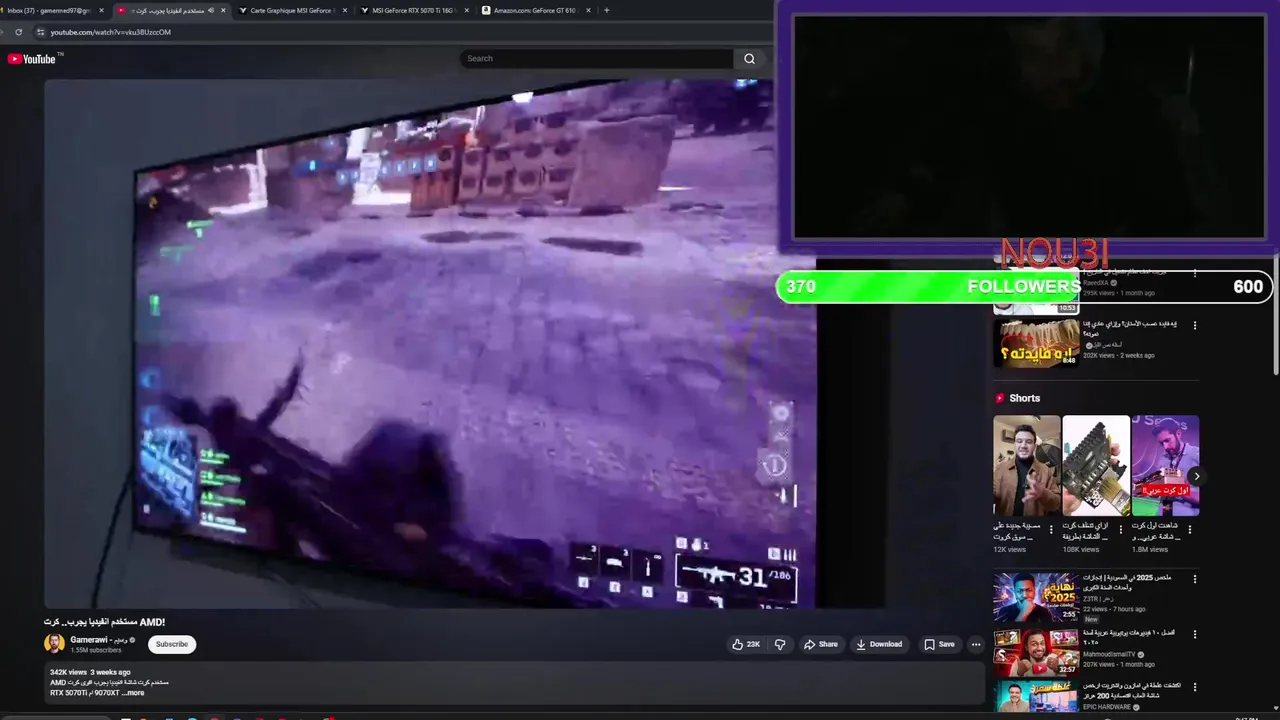Open the three-dot menu of the 202K views video
The height and width of the screenshot is (720, 1280).
(x=1194, y=325)
